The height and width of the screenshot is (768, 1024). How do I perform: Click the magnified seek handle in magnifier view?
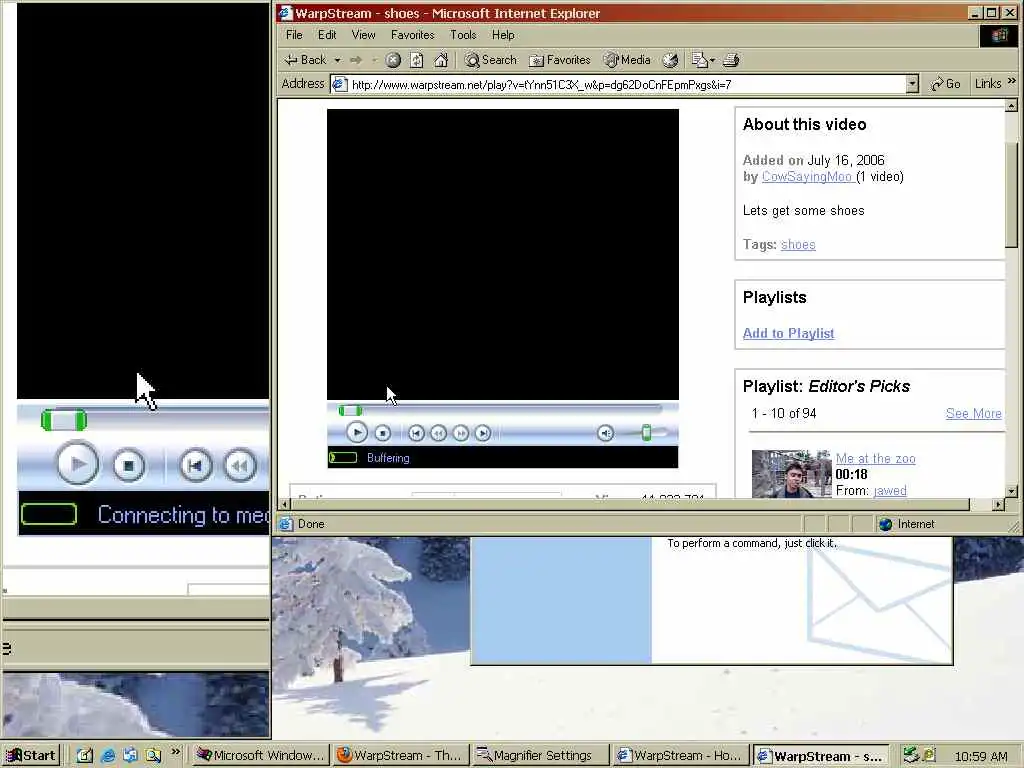click(63, 420)
